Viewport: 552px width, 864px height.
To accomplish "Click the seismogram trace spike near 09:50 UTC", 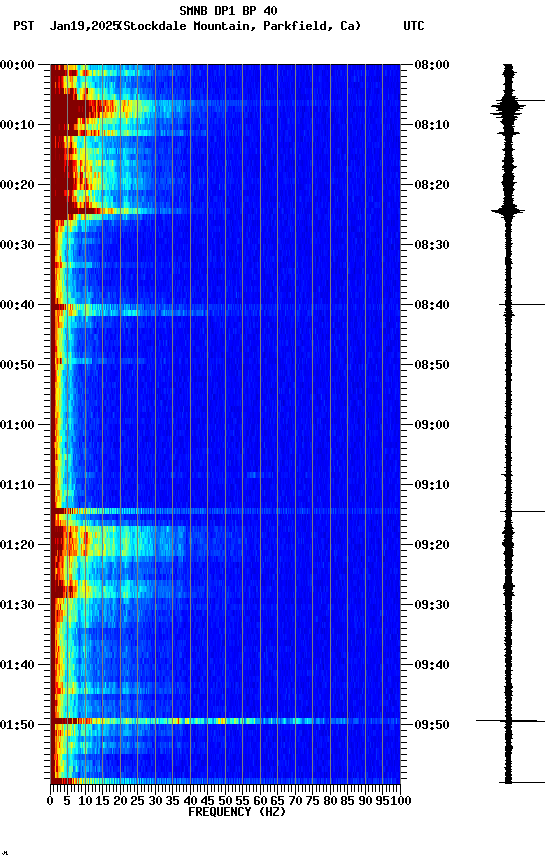I will pos(508,721).
